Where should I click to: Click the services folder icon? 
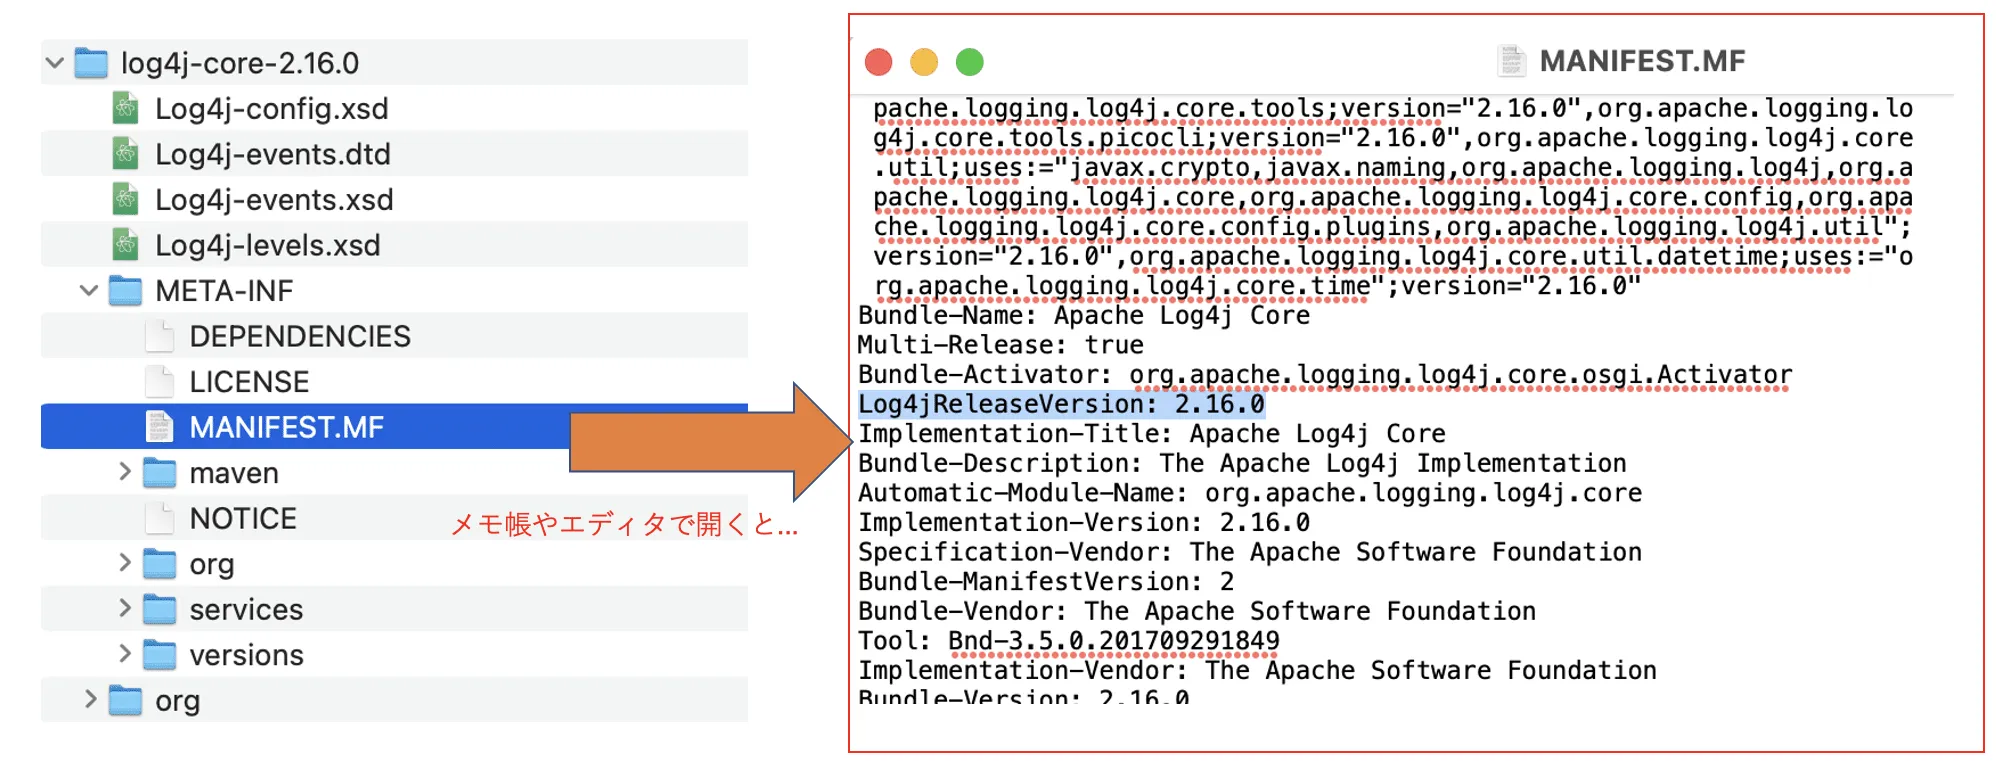(x=160, y=609)
